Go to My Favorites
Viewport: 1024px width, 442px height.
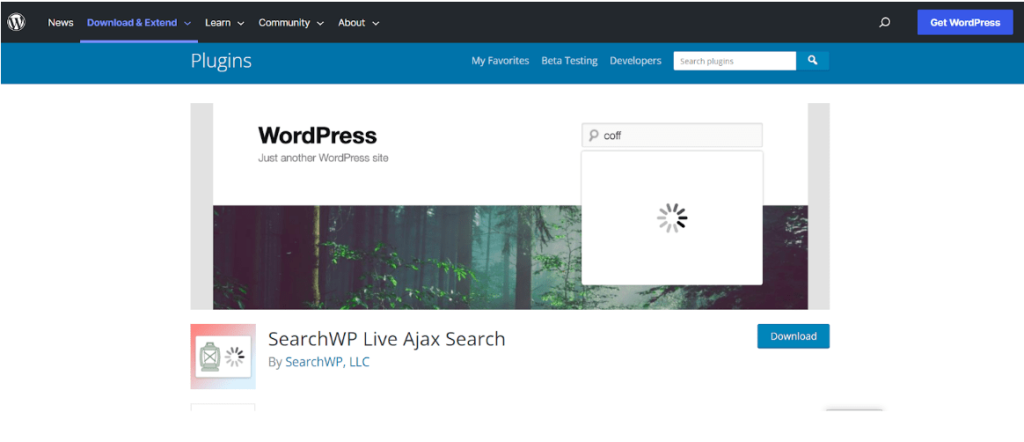pyautogui.click(x=500, y=61)
